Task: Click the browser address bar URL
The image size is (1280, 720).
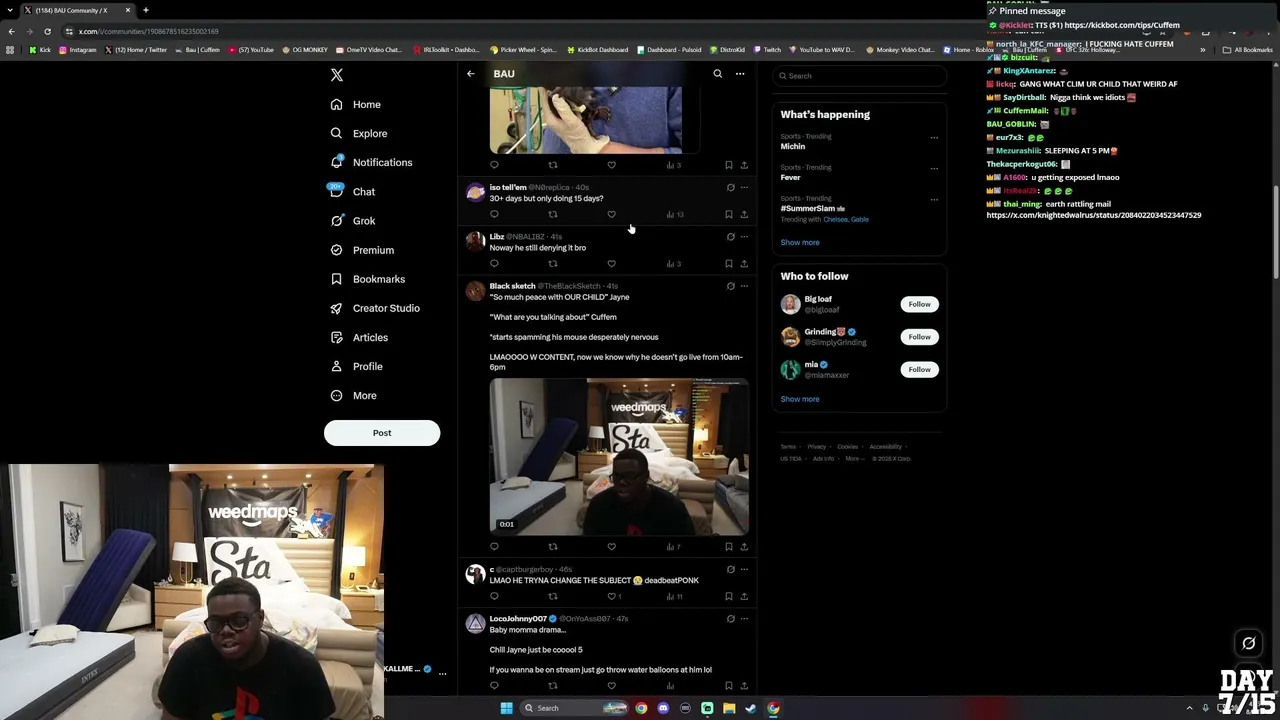Action: click(149, 31)
